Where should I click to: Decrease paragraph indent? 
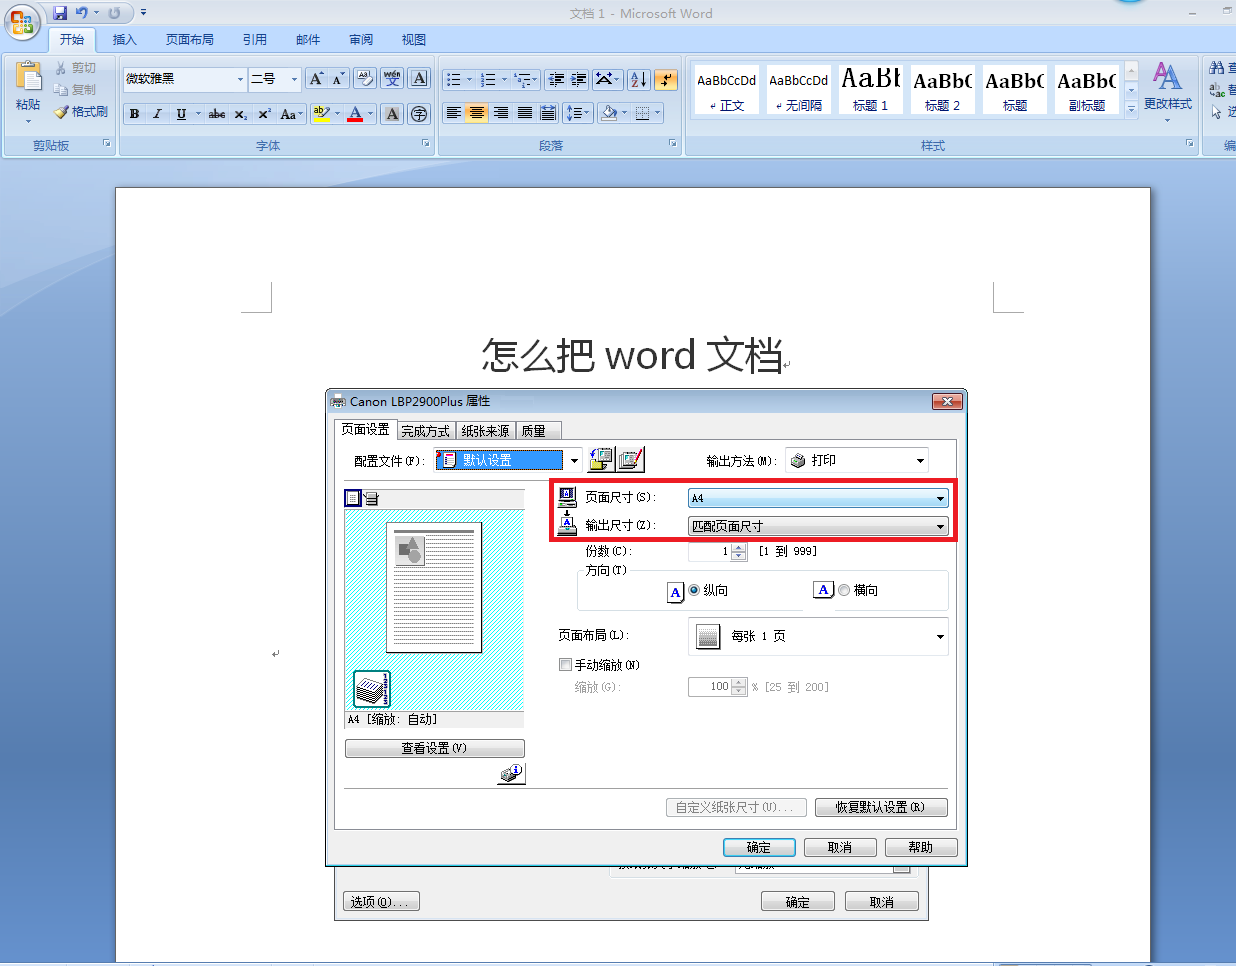[x=556, y=80]
